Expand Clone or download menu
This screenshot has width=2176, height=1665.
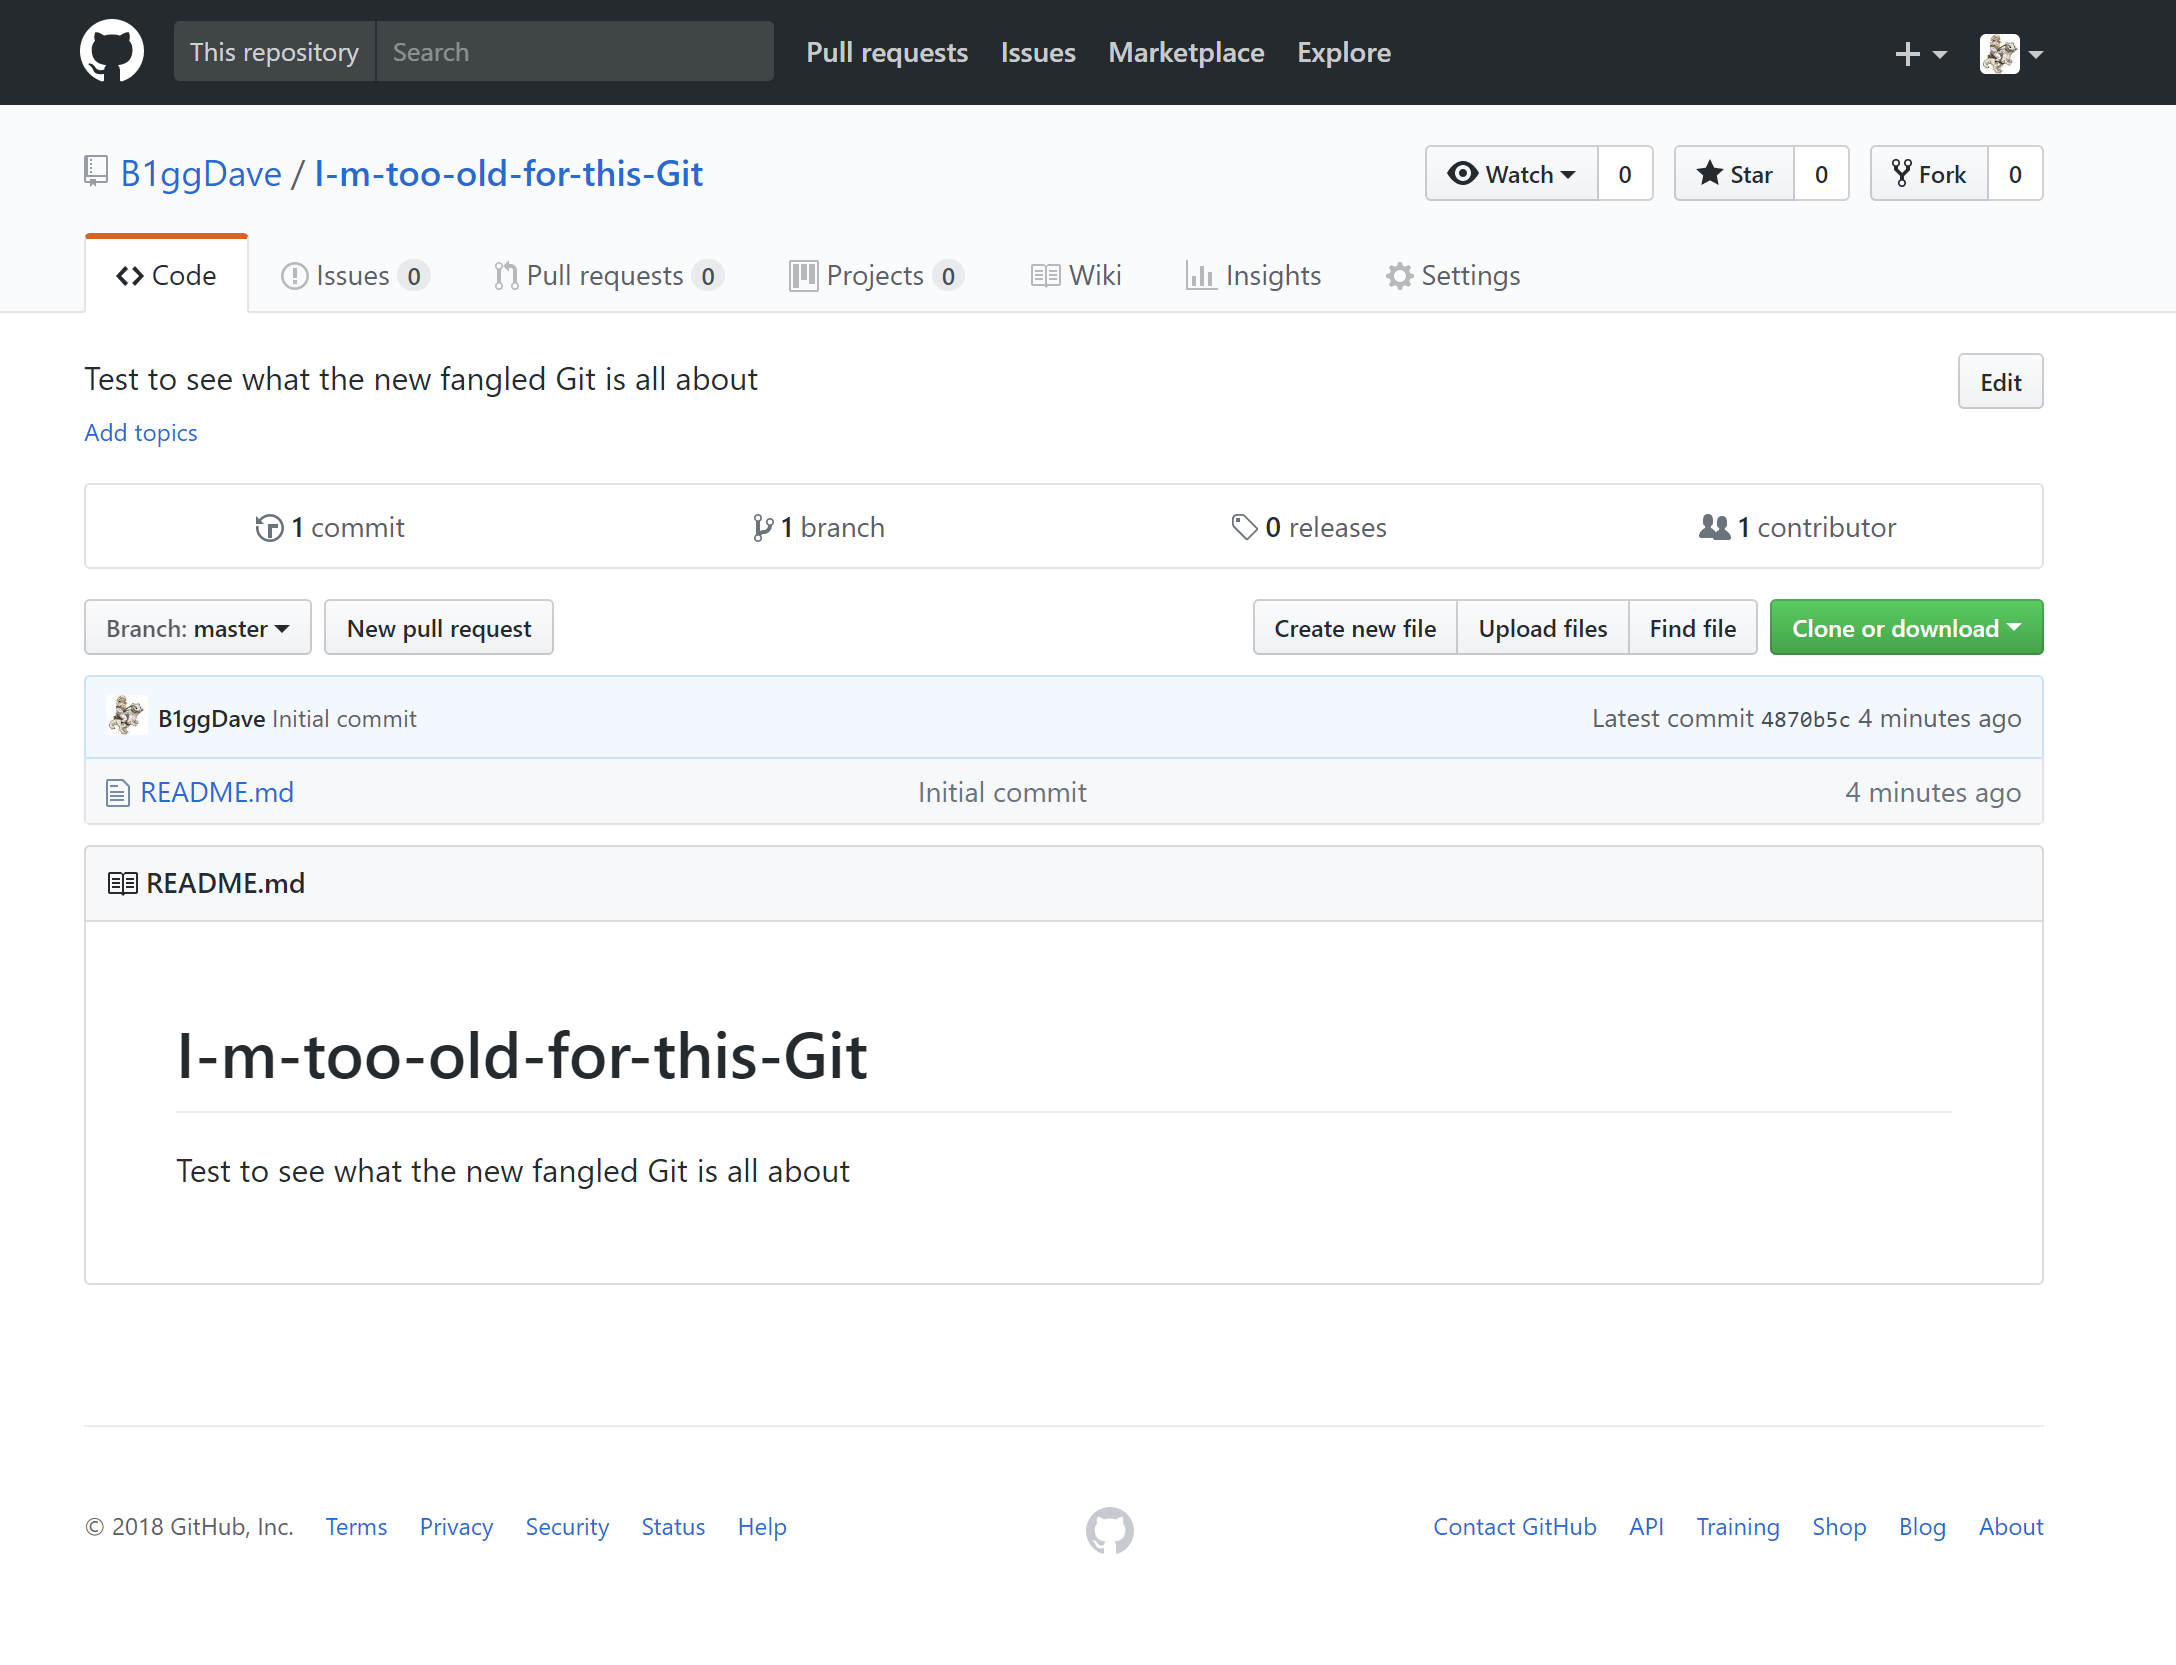click(x=1906, y=628)
